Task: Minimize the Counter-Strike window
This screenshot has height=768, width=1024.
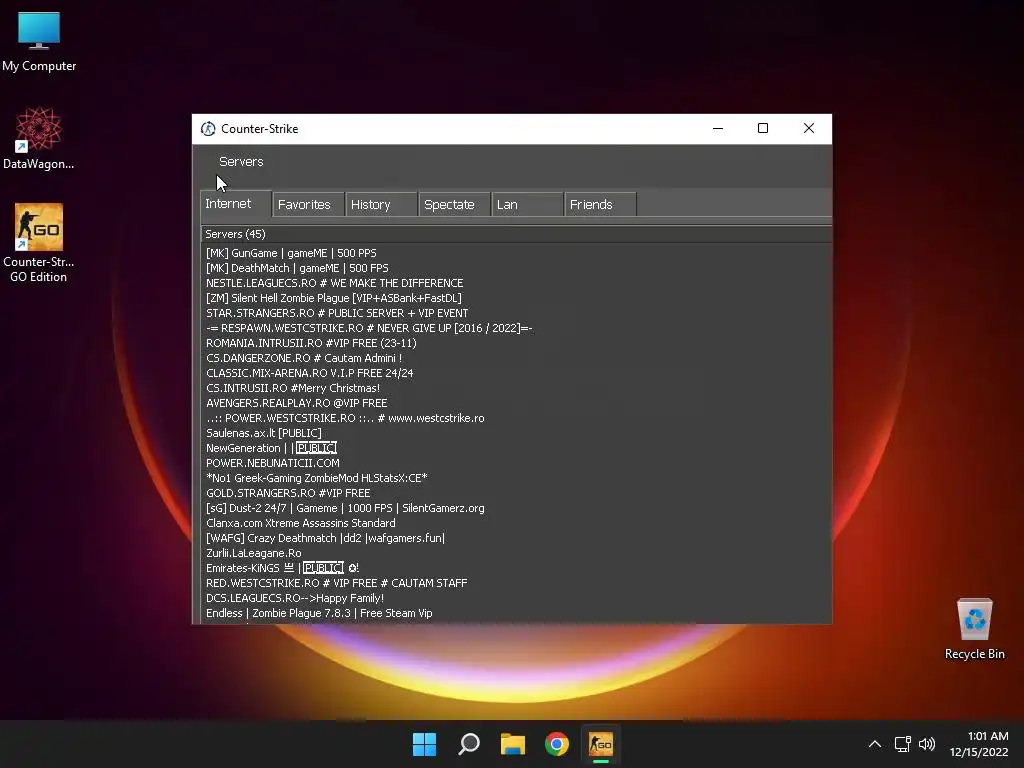Action: tap(718, 129)
